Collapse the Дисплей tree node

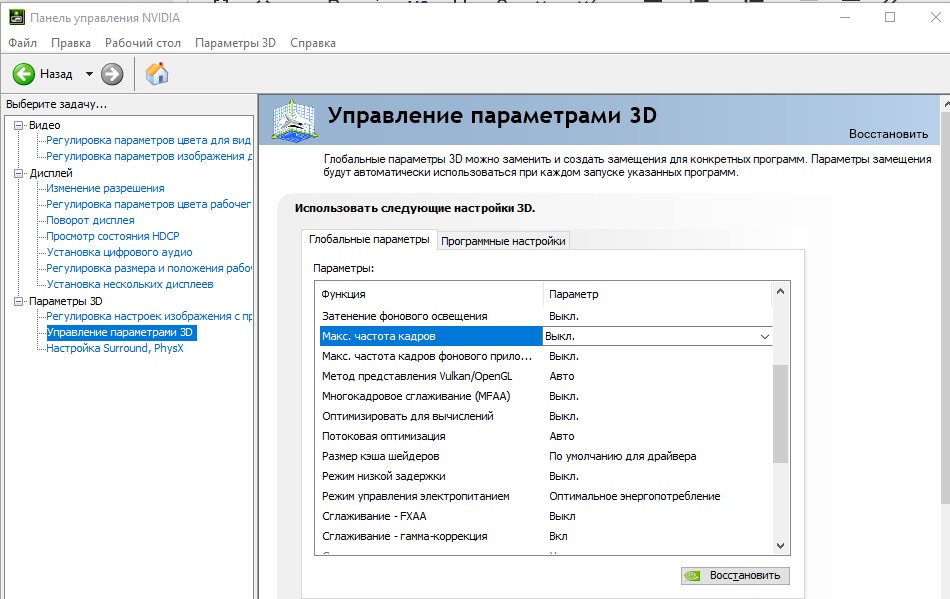coord(19,173)
